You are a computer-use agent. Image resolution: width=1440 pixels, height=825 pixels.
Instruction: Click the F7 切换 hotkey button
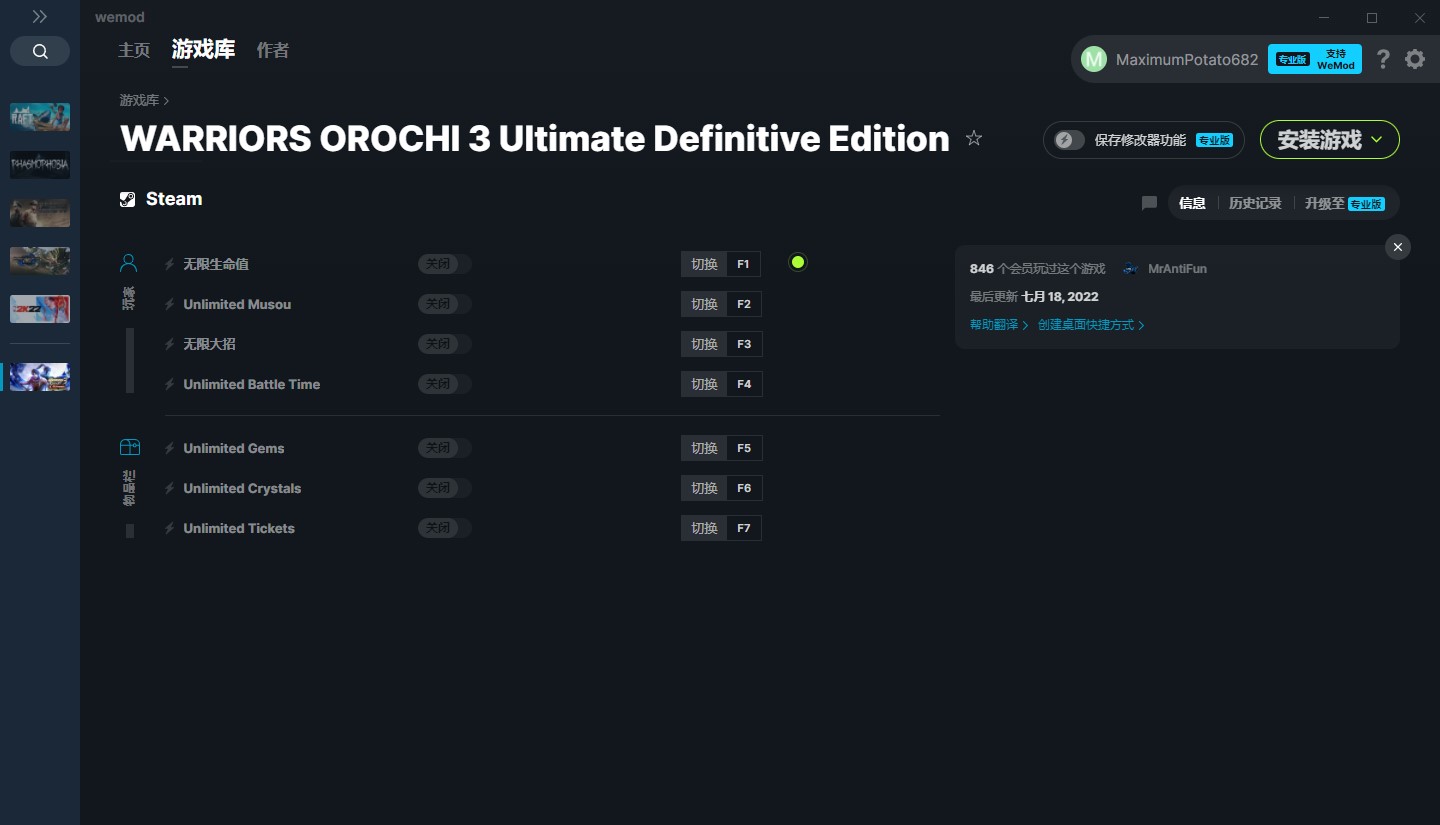click(x=721, y=528)
